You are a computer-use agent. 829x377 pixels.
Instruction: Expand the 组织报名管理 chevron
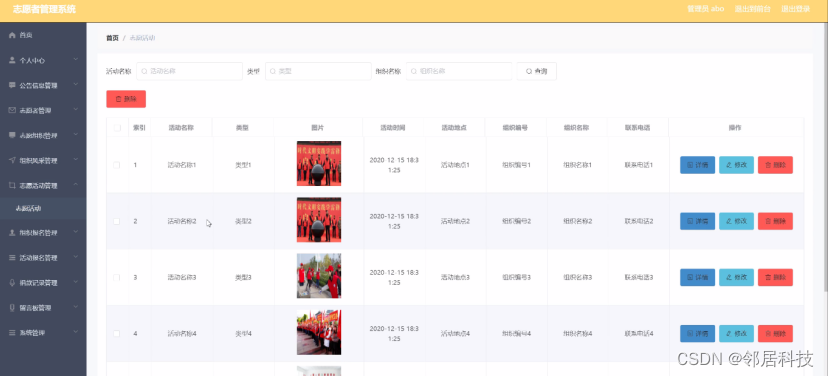point(76,232)
